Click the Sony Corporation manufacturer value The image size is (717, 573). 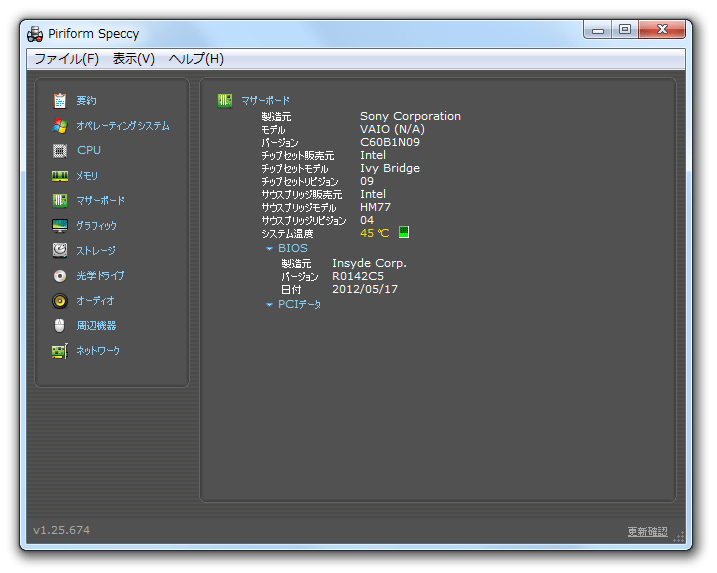tap(410, 116)
